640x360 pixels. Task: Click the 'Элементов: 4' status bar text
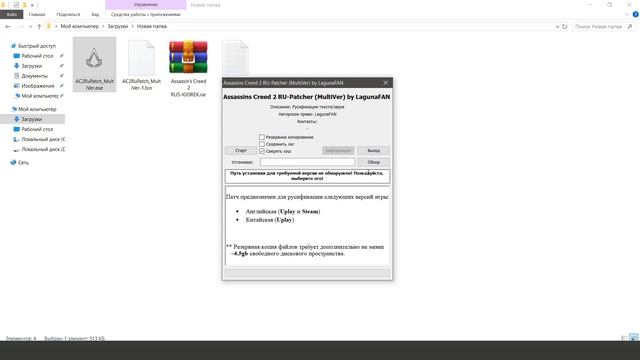21,338
